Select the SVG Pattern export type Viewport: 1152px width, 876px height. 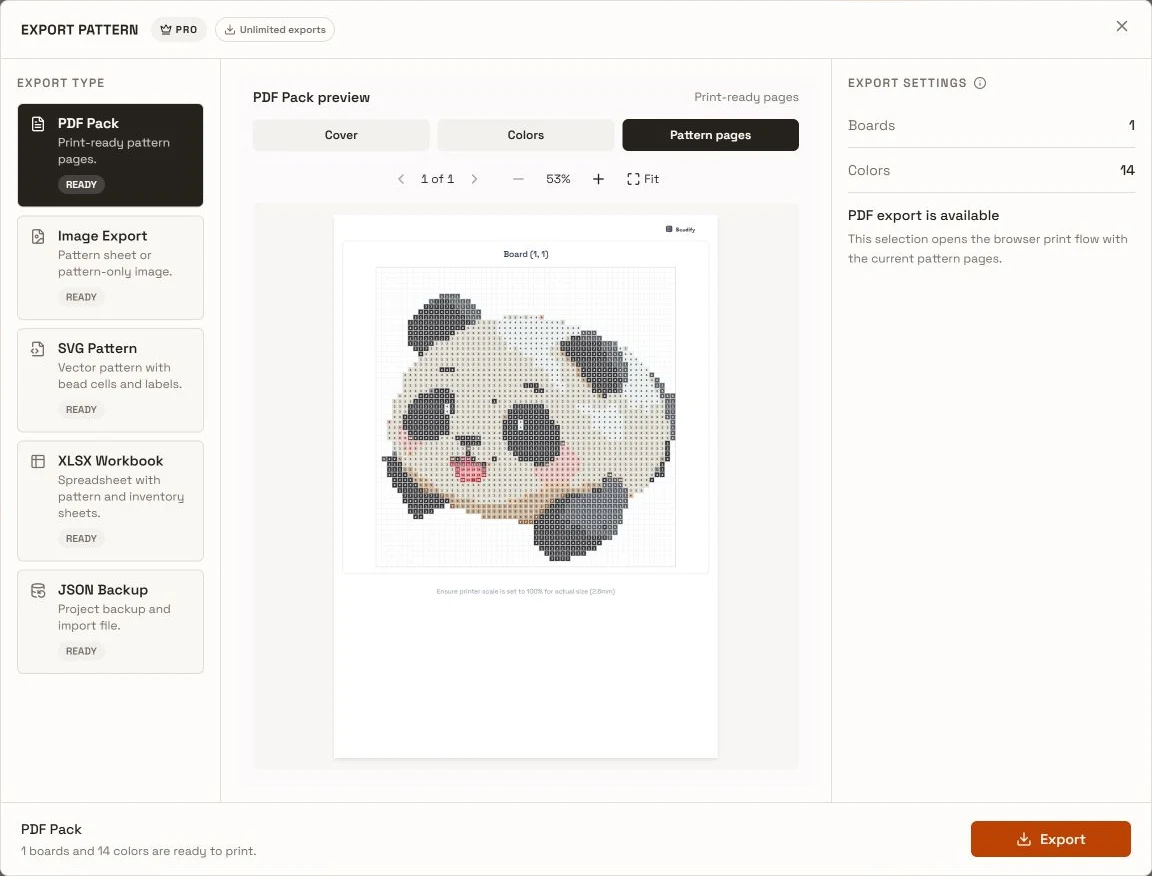click(x=110, y=380)
